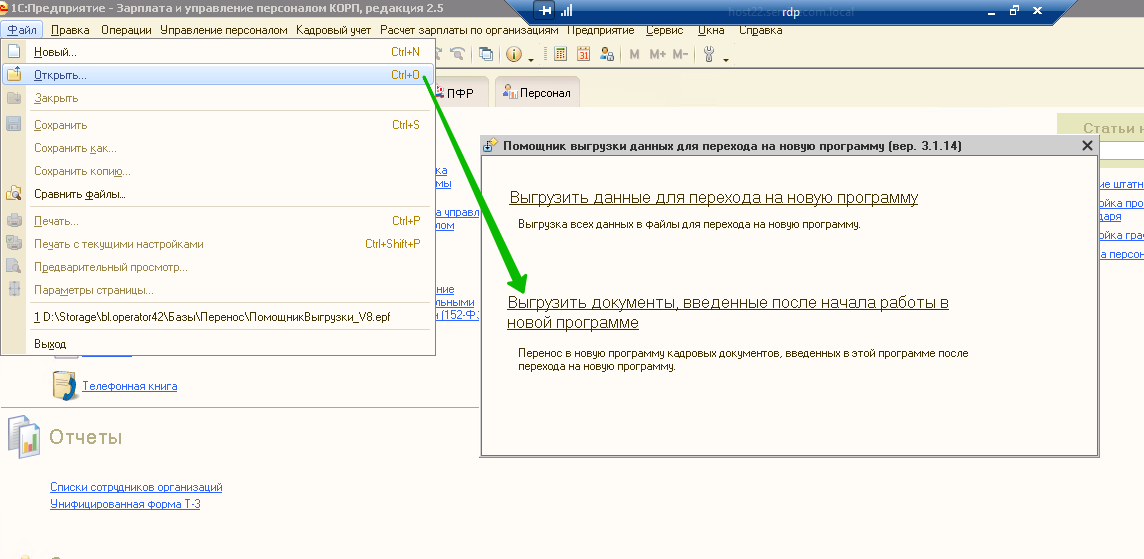Image resolution: width=1144 pixels, height=559 pixels.
Task: Choose Печать... in the File menu
Action: 218,220
